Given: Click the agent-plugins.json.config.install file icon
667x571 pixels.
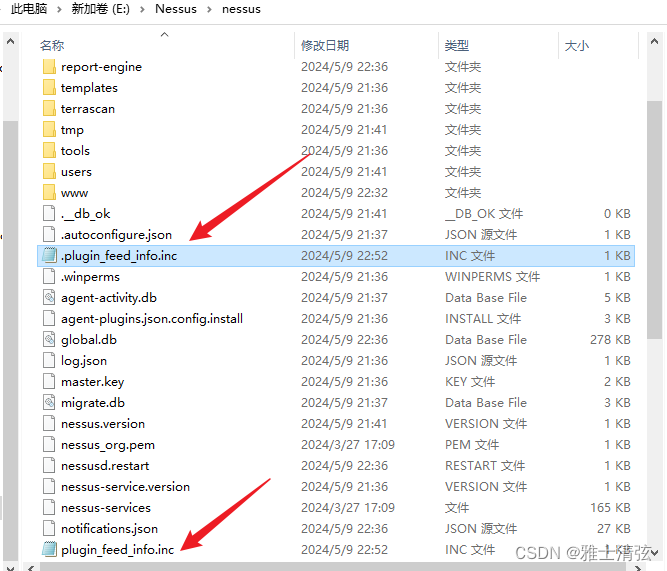Looking at the screenshot, I should [49, 319].
